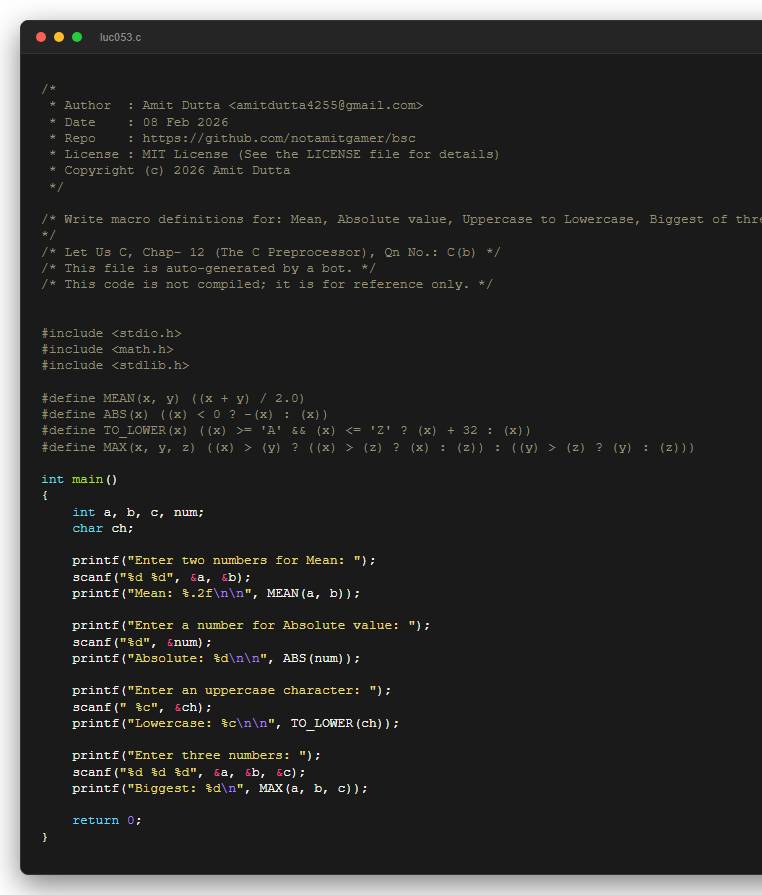Click the 'code is not compiled' comment
762x895 pixels.
click(267, 284)
